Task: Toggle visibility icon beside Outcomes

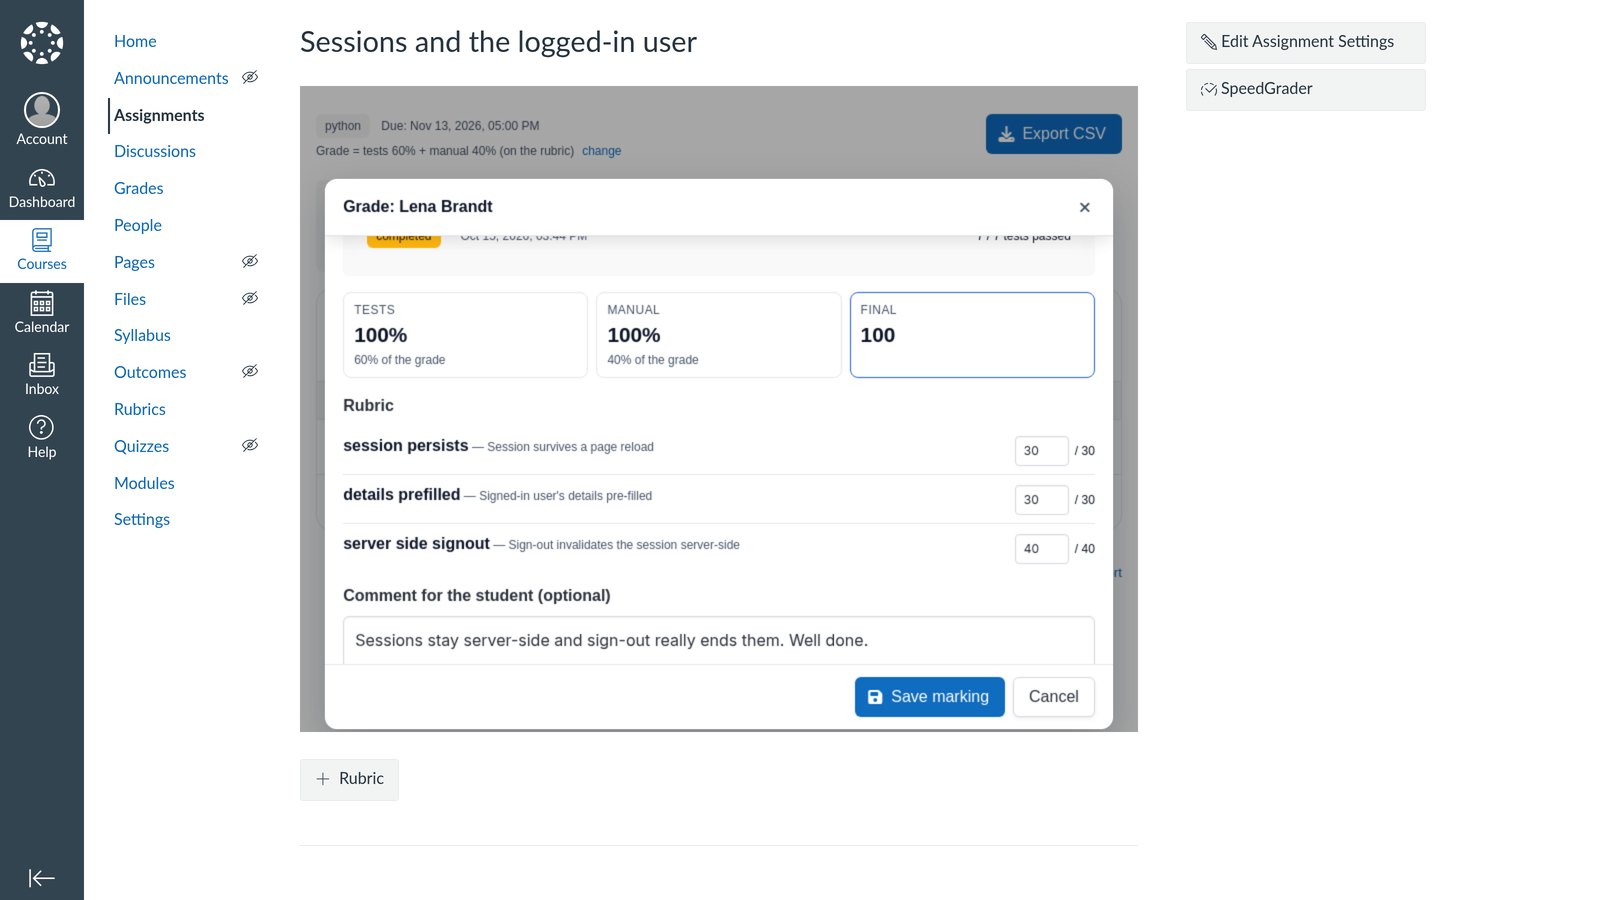Action: click(250, 371)
